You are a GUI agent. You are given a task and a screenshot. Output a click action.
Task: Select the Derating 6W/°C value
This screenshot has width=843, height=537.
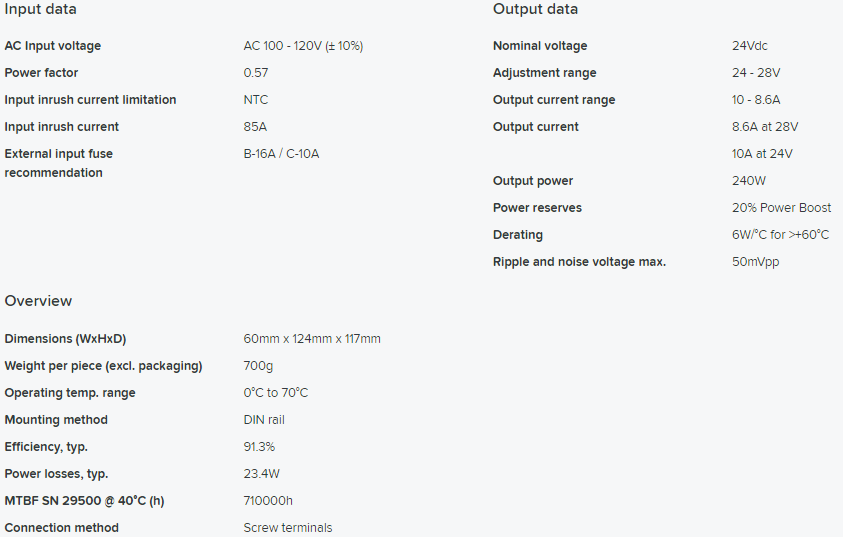point(780,234)
